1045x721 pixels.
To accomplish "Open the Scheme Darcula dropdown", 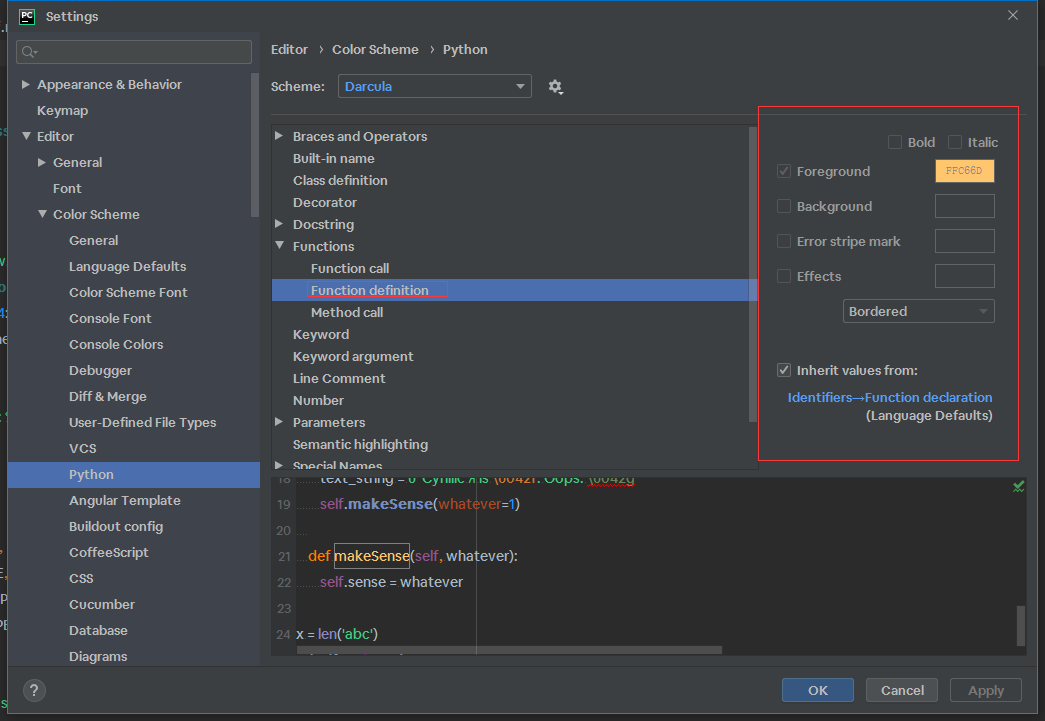I will click(435, 86).
